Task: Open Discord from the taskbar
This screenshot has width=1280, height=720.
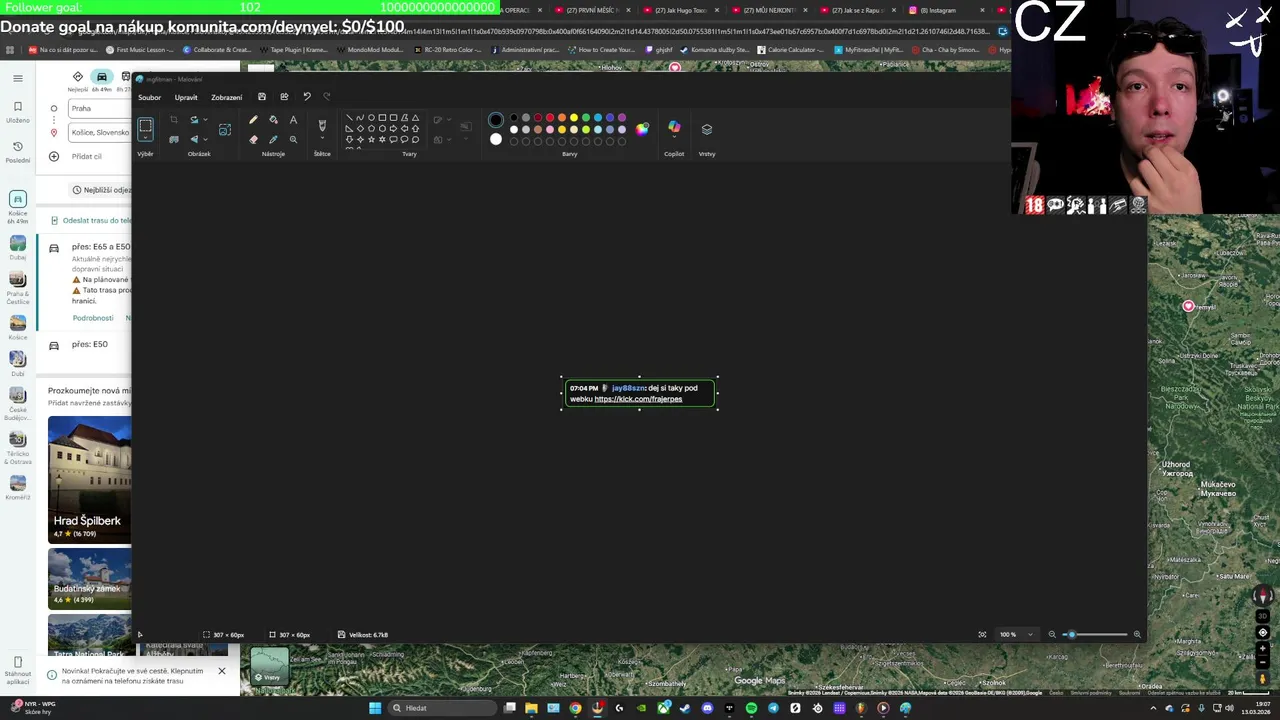Action: pyautogui.click(x=707, y=708)
